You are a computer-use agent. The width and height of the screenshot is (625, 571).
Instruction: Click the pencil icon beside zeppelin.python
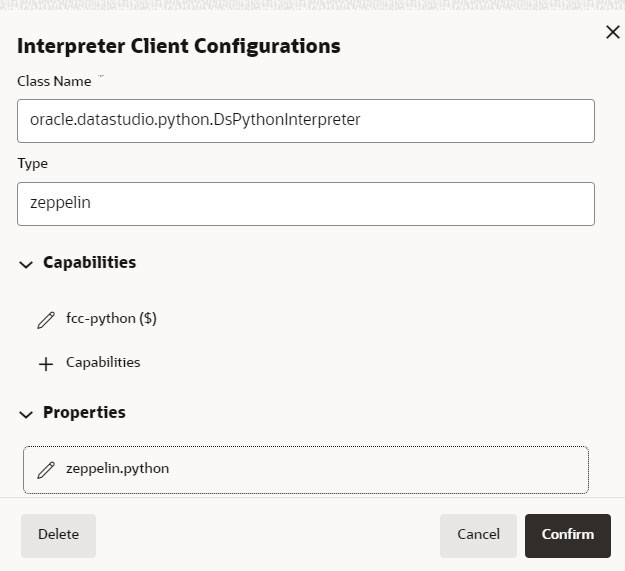point(46,469)
